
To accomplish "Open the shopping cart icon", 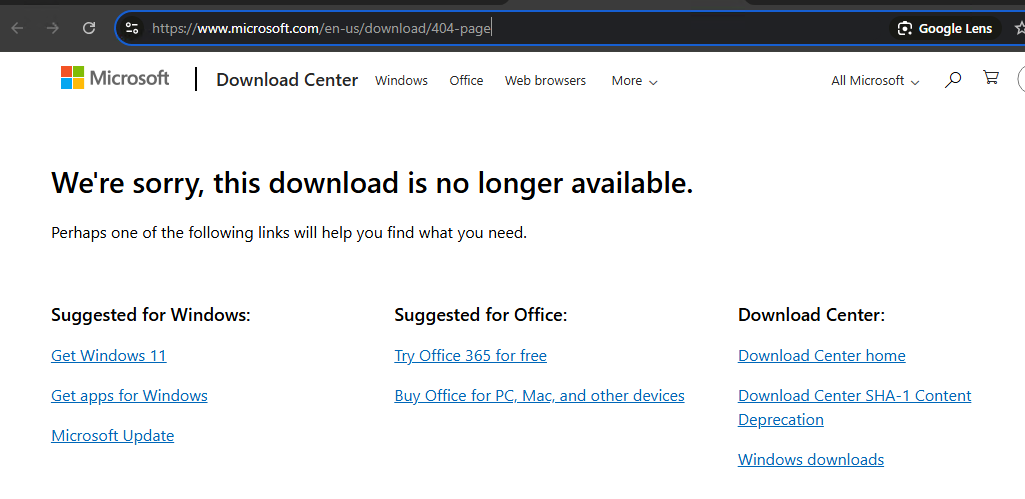I will pyautogui.click(x=991, y=78).
